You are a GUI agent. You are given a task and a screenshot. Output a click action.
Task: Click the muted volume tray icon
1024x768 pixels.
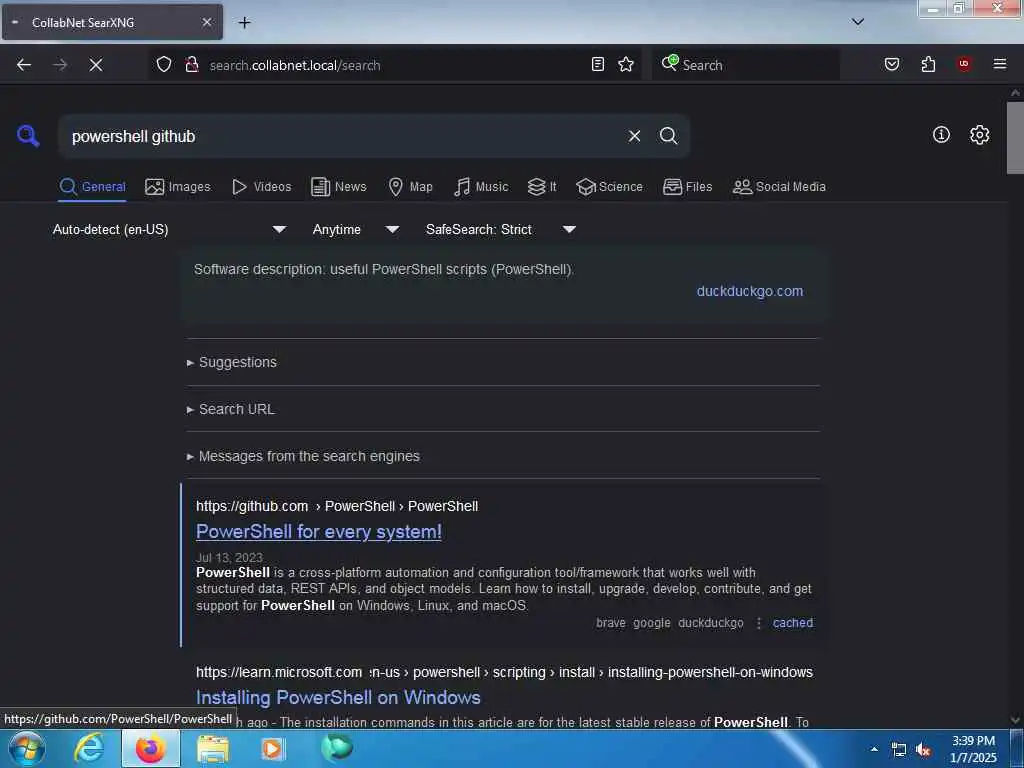(923, 750)
